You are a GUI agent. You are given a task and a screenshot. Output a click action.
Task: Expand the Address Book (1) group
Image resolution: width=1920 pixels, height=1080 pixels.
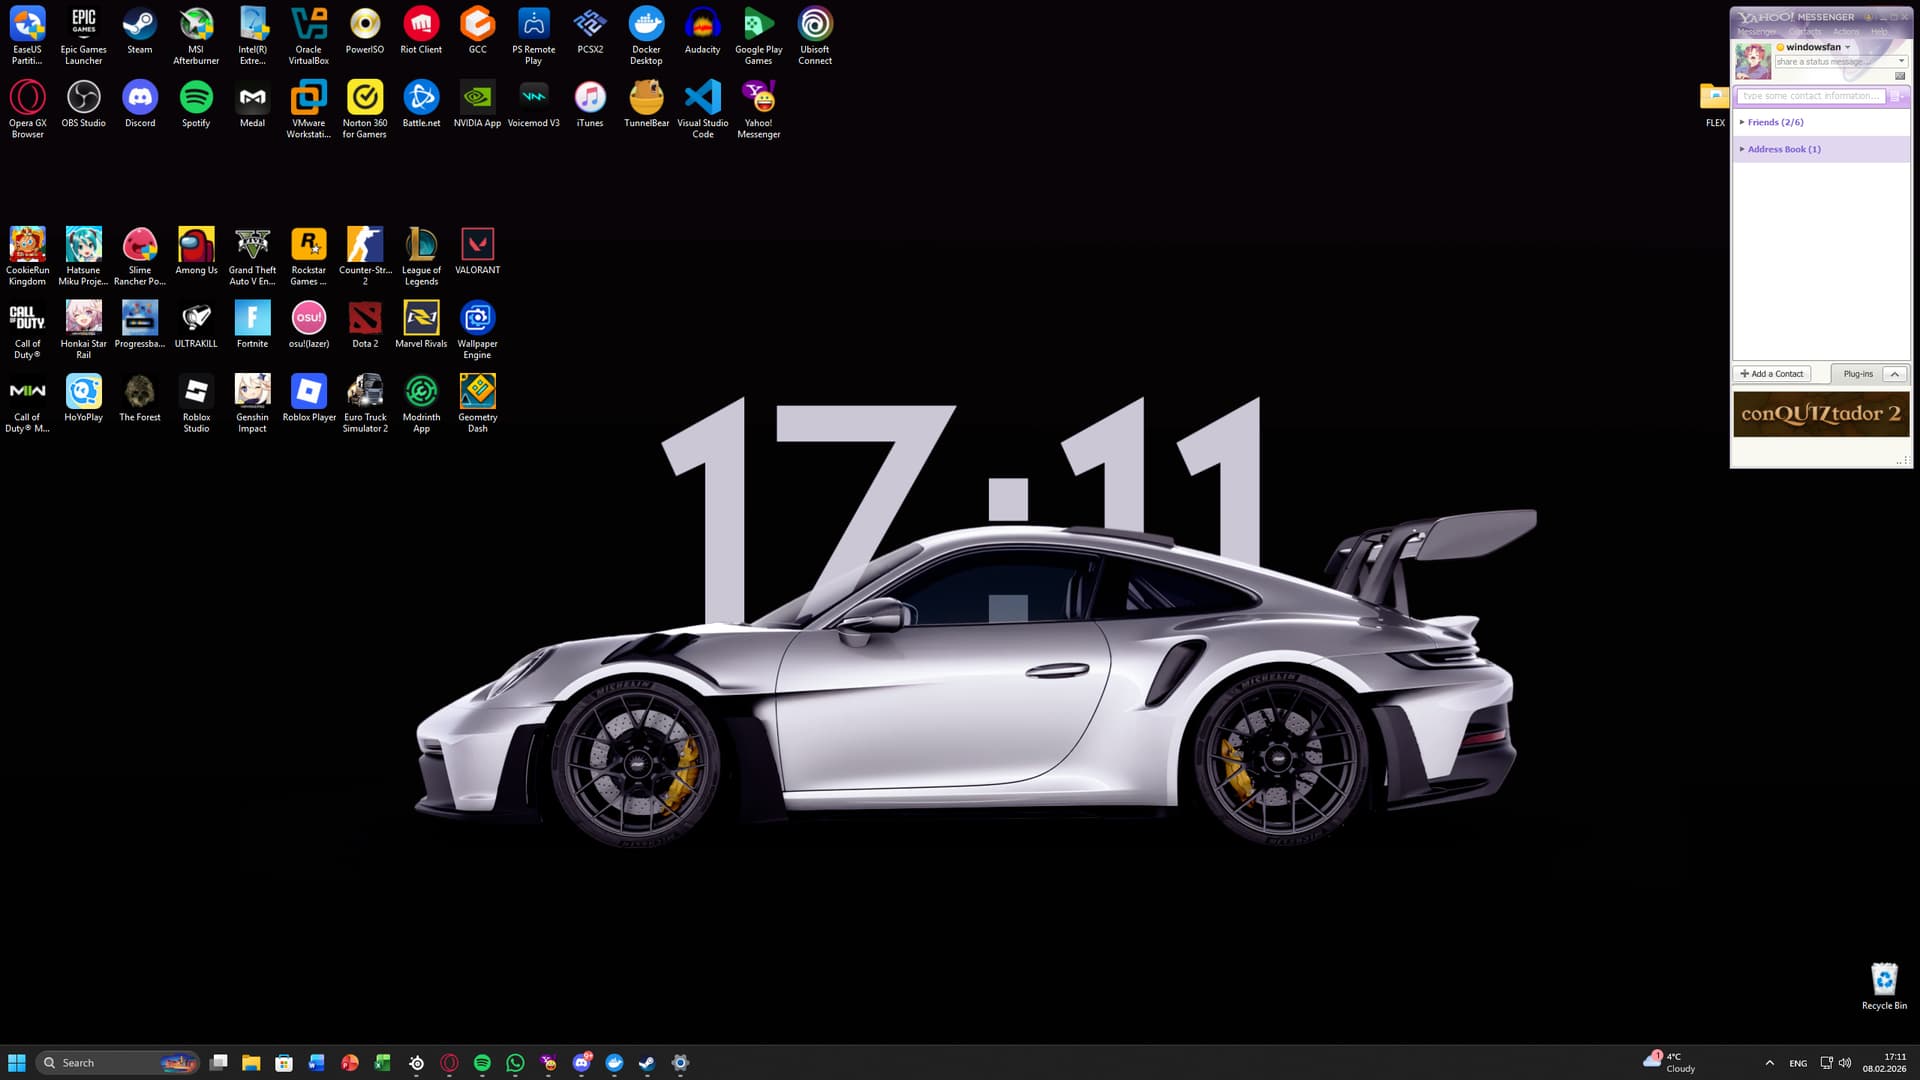pyautogui.click(x=1783, y=149)
